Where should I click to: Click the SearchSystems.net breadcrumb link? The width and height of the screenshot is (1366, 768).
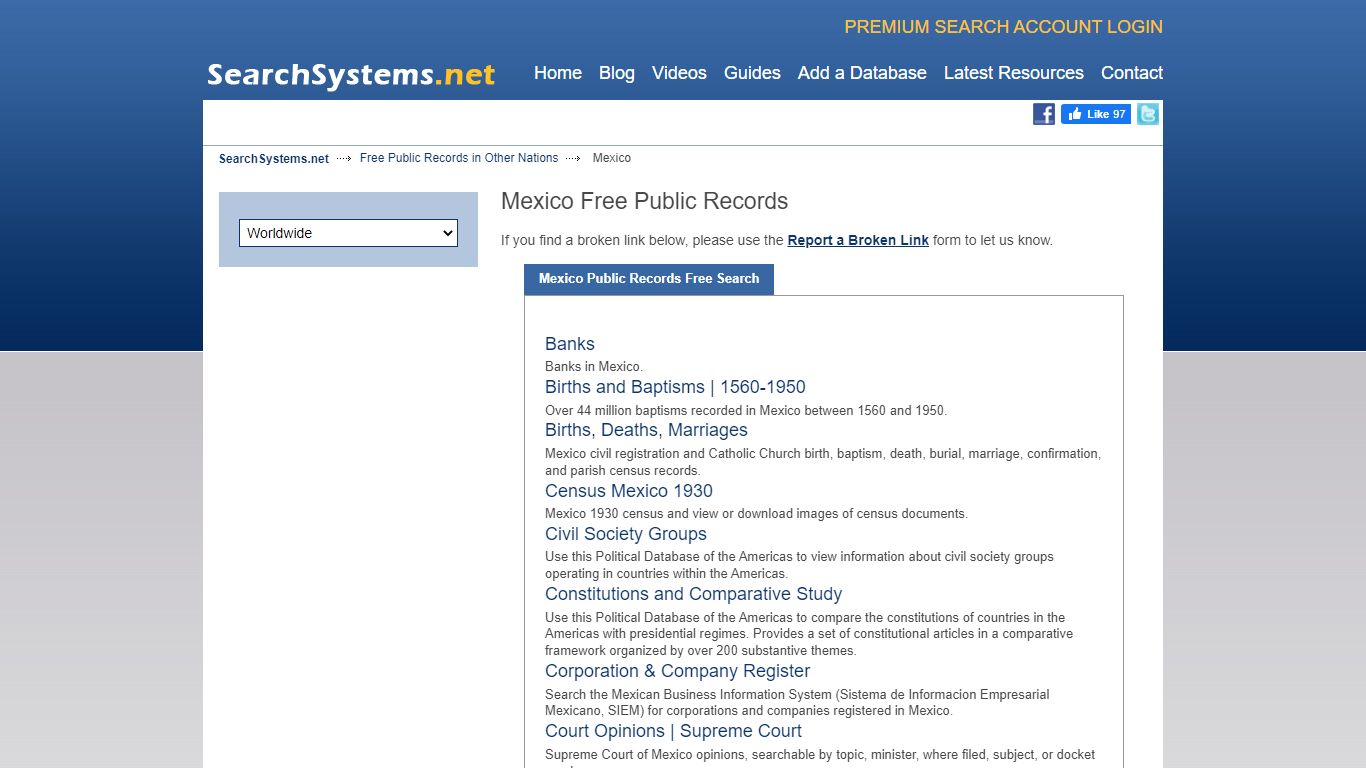(274, 158)
